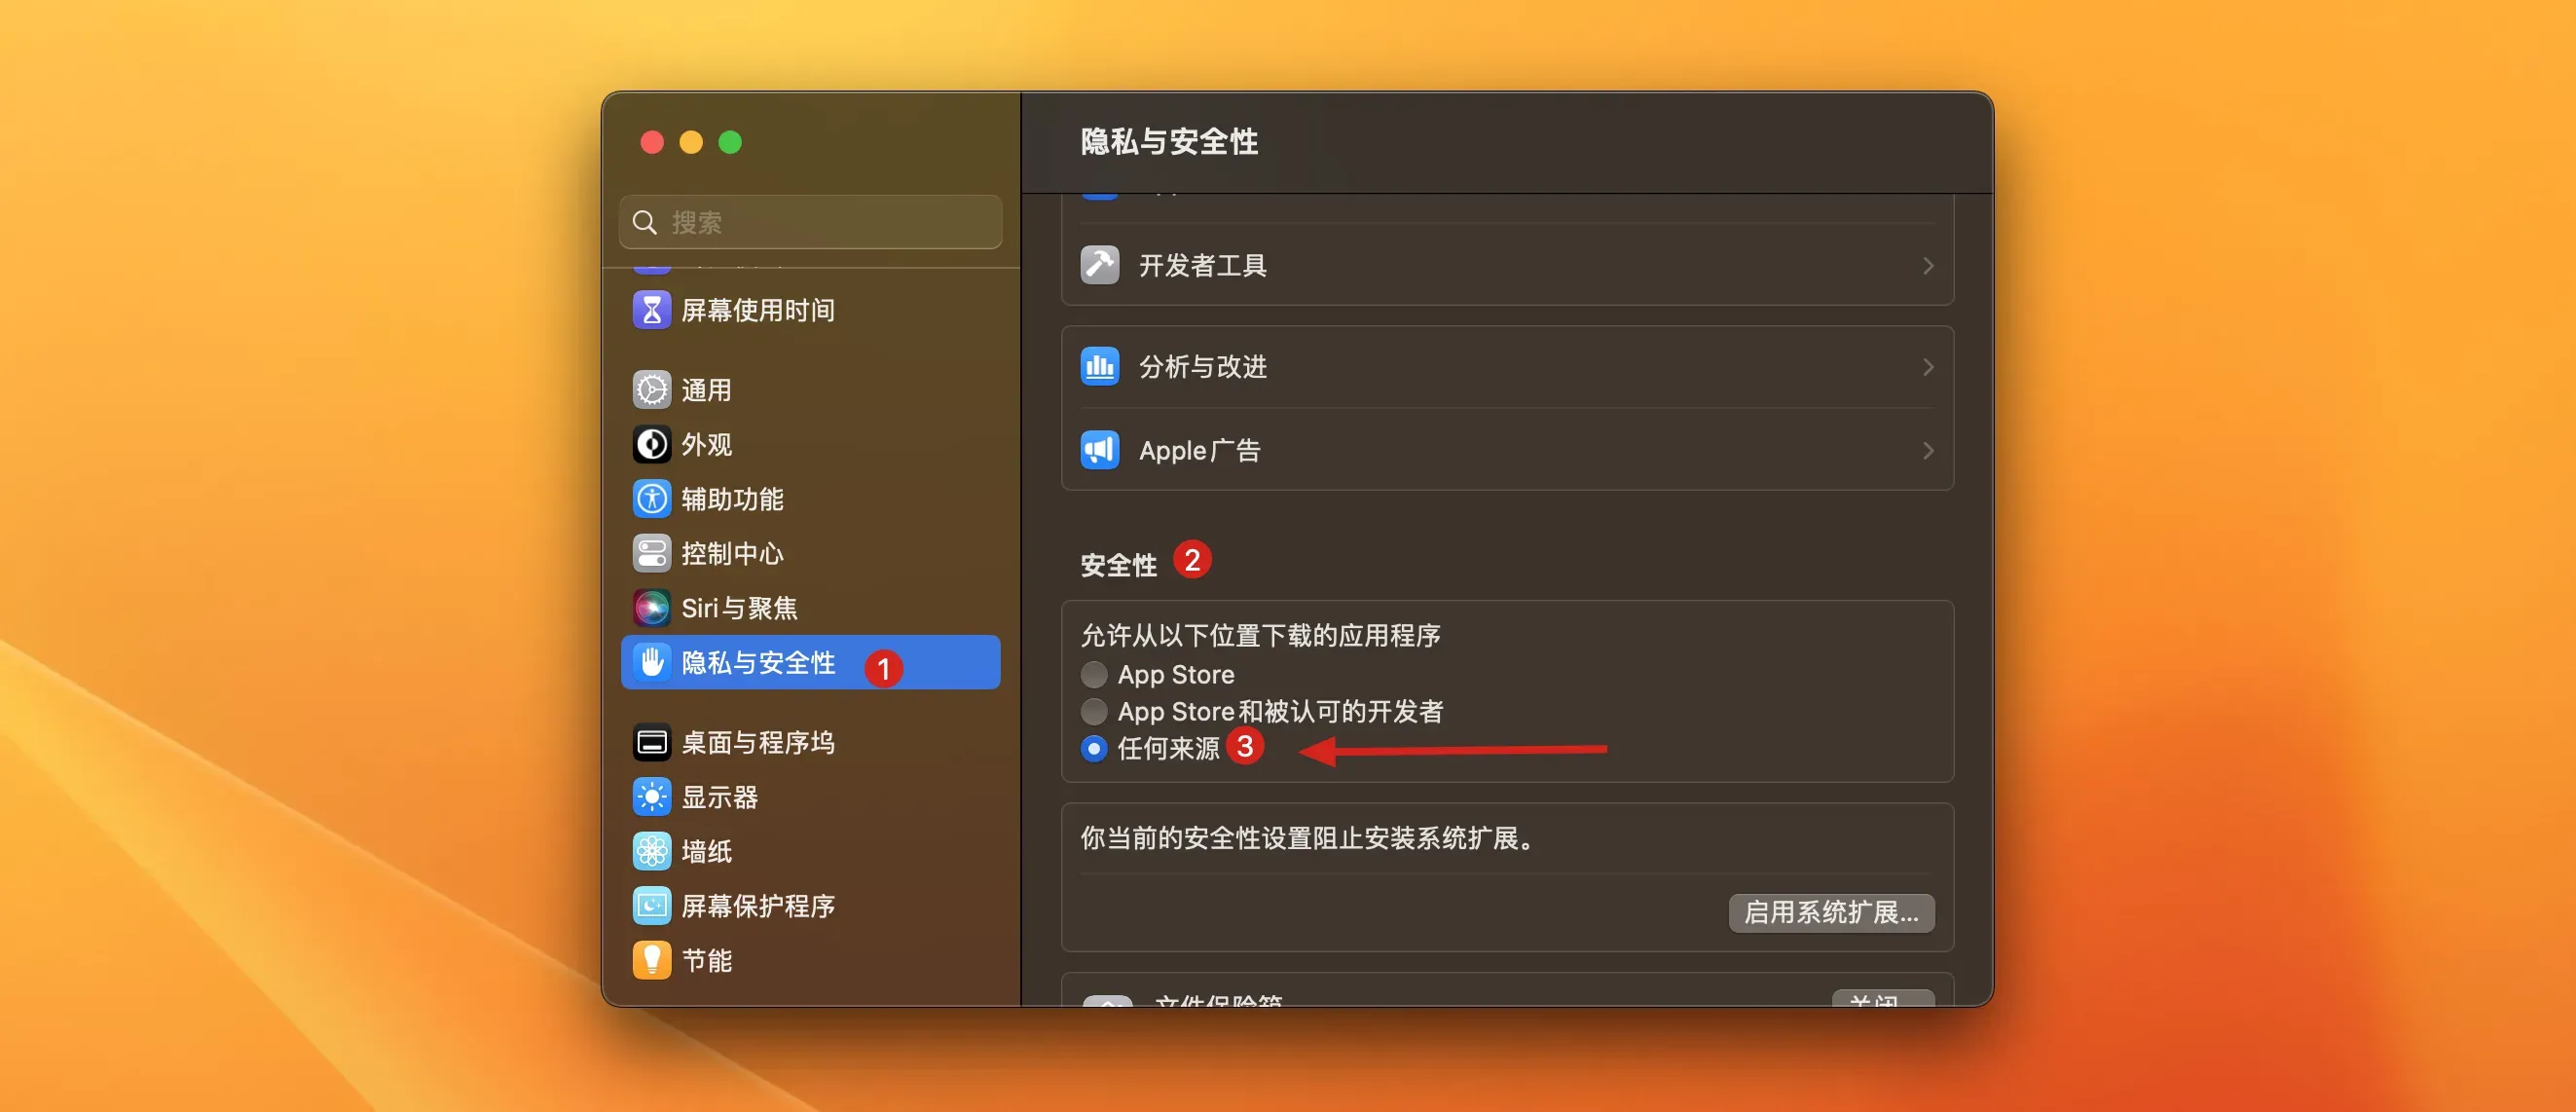Open Control Center (控制中心) icon
This screenshot has width=2576, height=1112.
[x=652, y=553]
